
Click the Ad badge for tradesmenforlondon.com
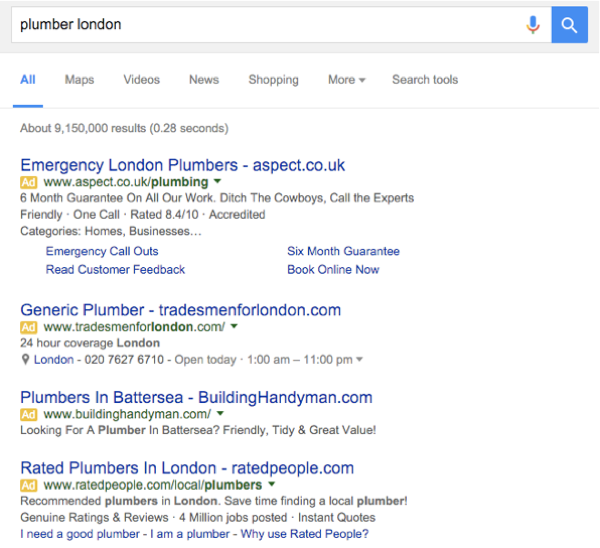(x=29, y=327)
